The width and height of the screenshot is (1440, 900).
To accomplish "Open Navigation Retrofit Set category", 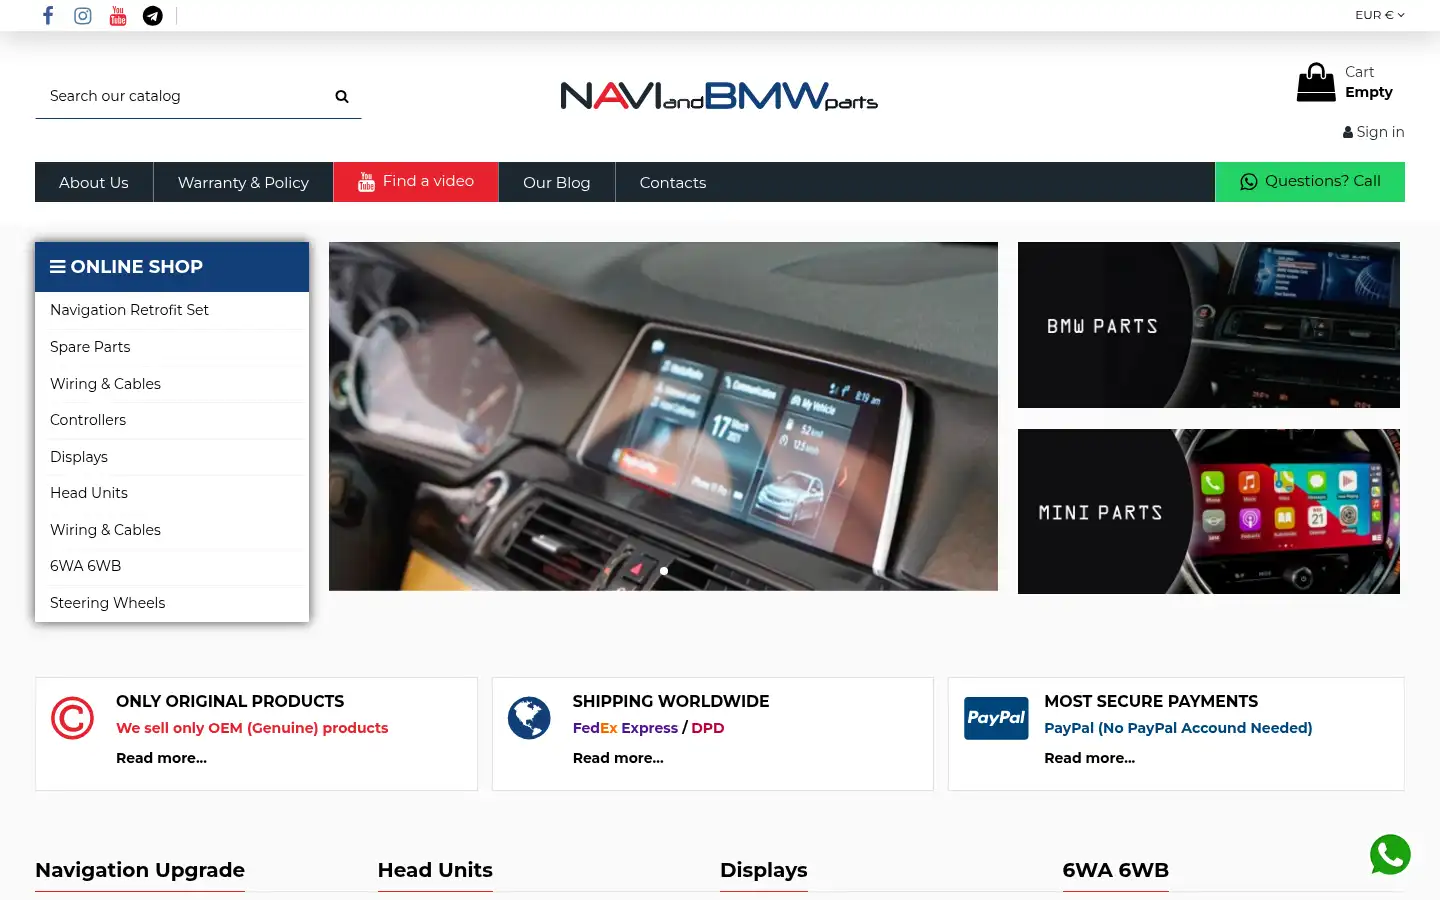I will (x=129, y=310).
